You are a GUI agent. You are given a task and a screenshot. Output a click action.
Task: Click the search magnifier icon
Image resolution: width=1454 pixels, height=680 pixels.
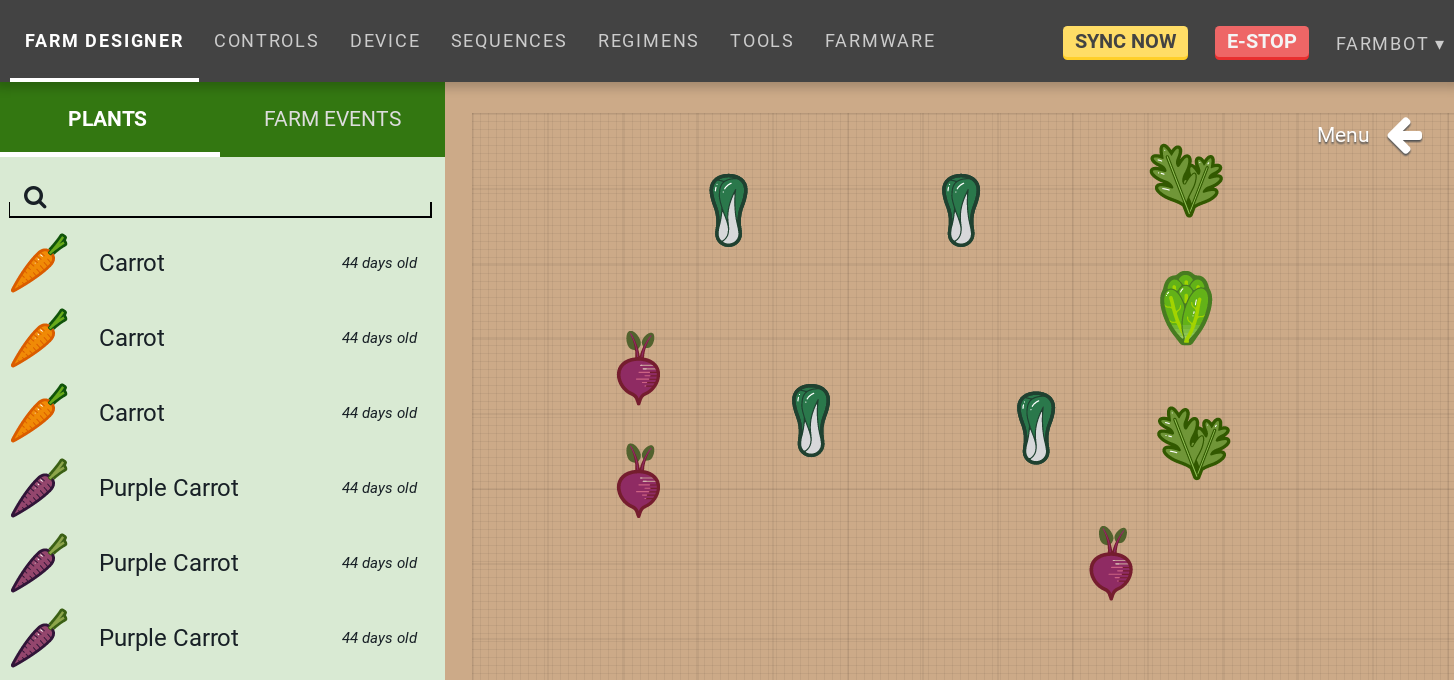pos(35,196)
